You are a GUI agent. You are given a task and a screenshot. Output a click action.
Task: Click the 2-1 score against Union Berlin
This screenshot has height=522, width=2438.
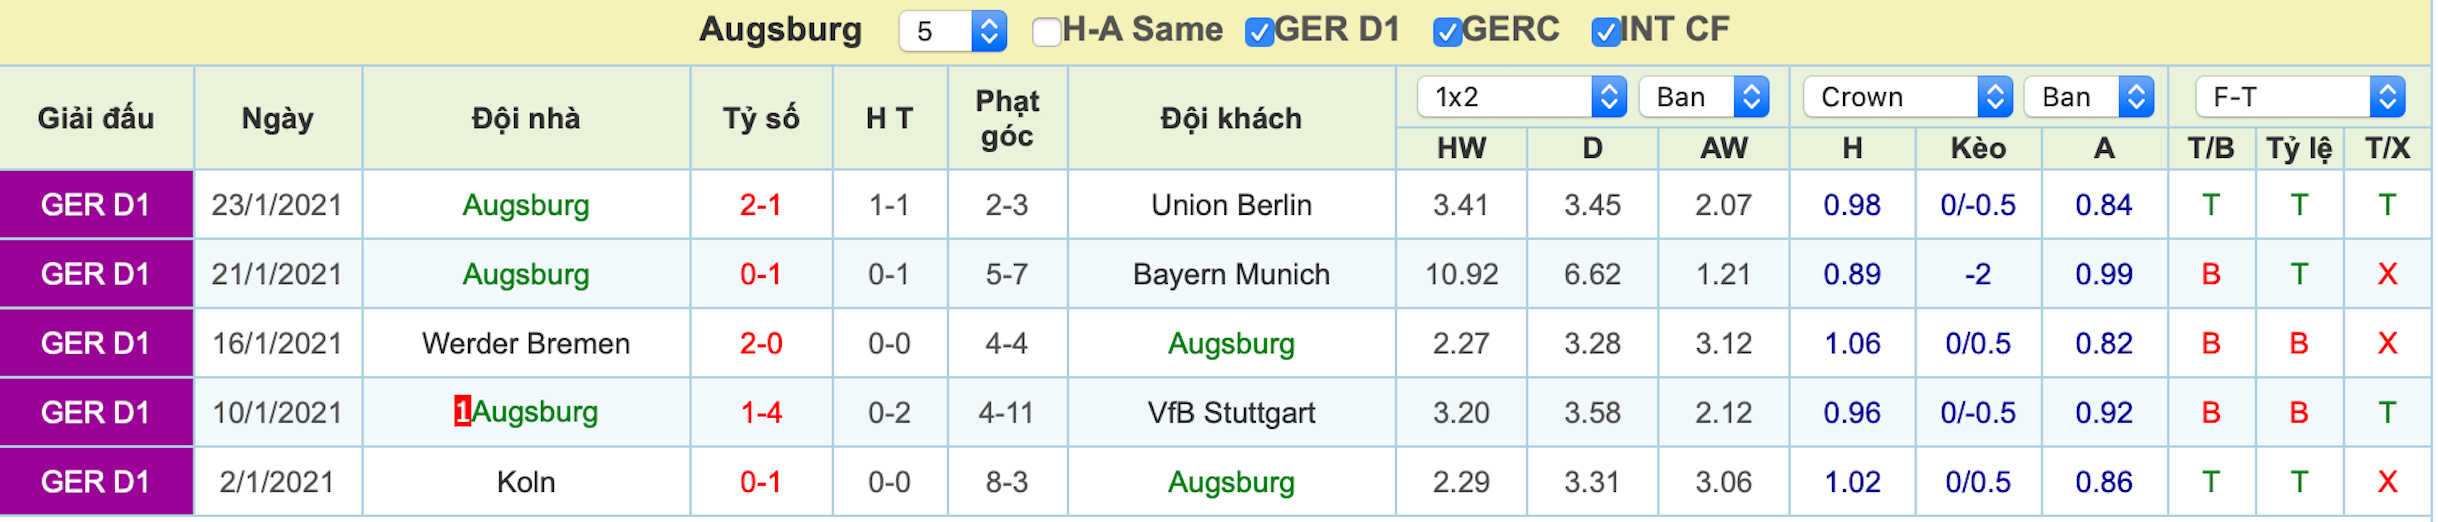pyautogui.click(x=760, y=205)
